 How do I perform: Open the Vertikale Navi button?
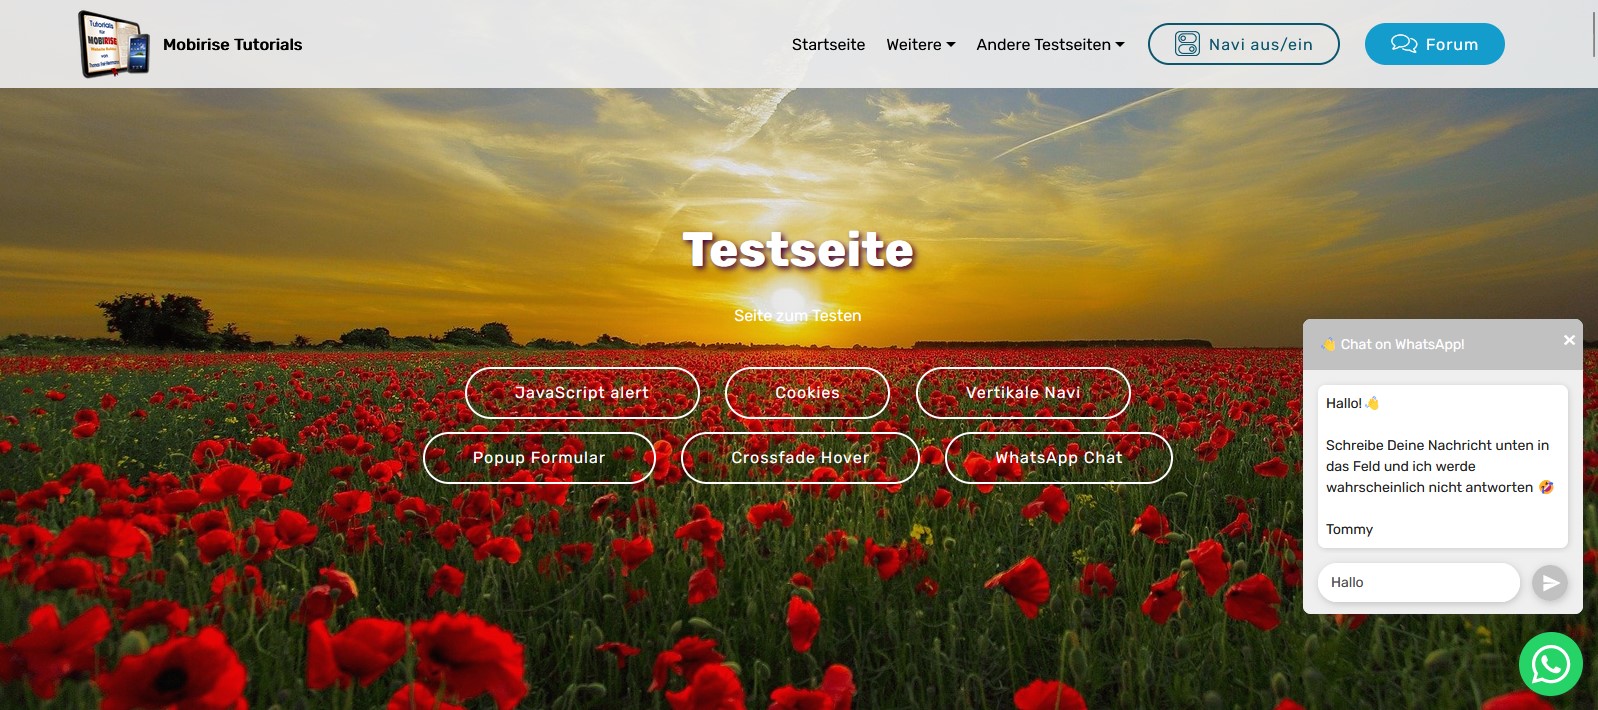pos(1023,393)
